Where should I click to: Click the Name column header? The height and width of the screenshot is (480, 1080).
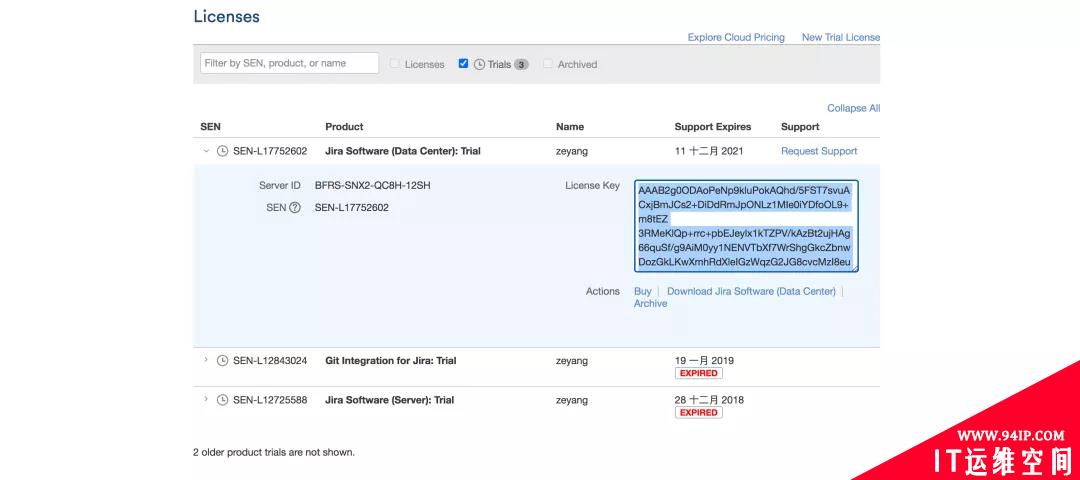tap(570, 127)
